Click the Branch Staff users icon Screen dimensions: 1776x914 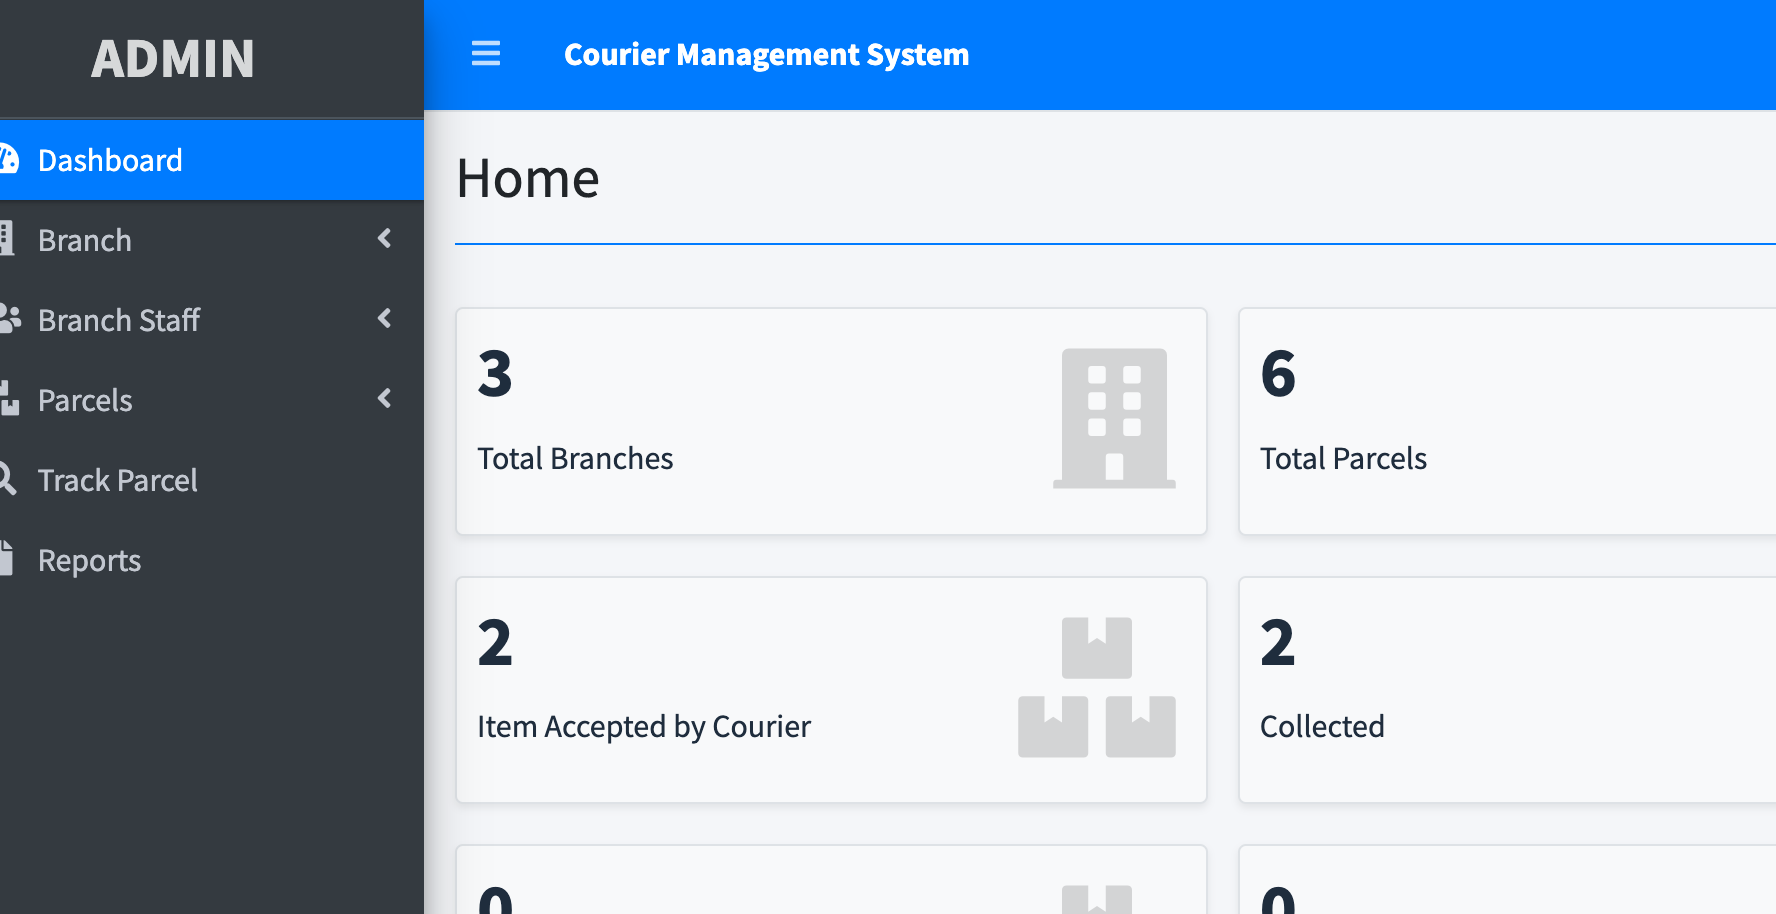[10, 319]
